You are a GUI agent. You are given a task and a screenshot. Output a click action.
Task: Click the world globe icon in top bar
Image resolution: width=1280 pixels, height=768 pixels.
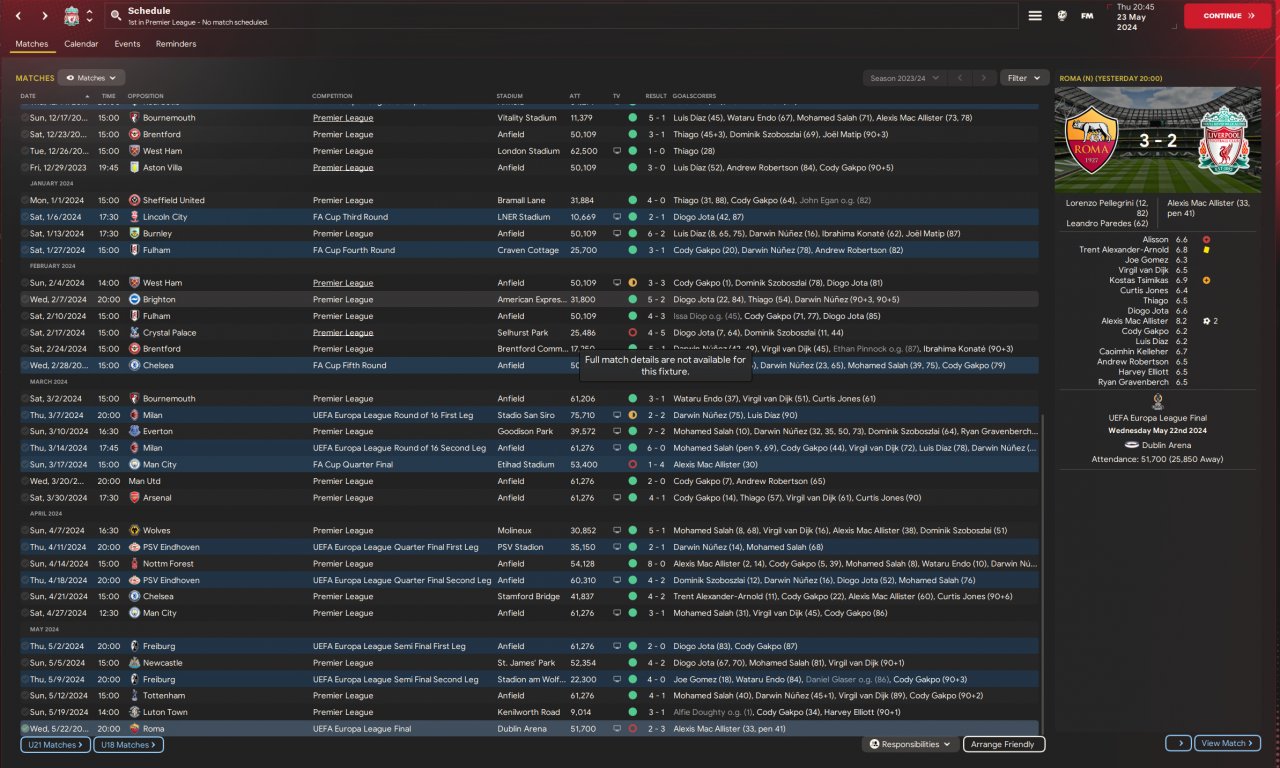[1061, 16]
